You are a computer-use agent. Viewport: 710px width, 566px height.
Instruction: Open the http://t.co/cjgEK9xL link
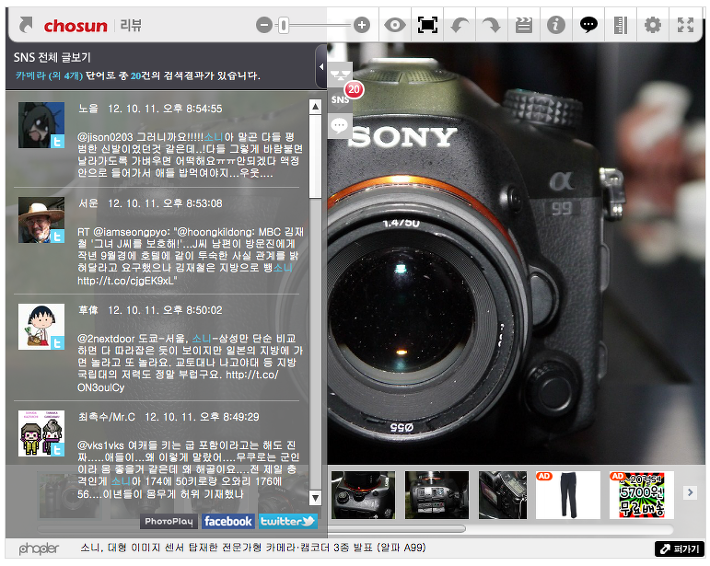point(127,281)
